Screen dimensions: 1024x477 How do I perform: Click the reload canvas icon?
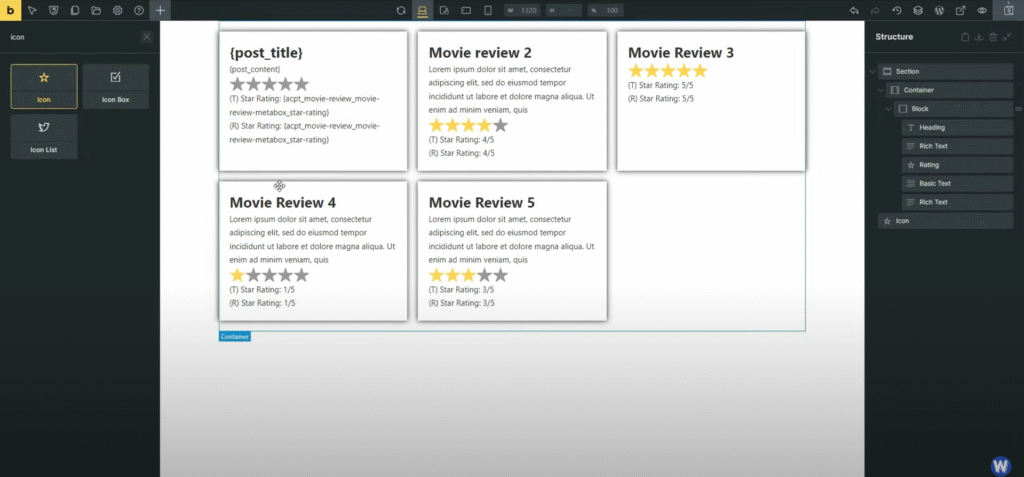point(401,10)
